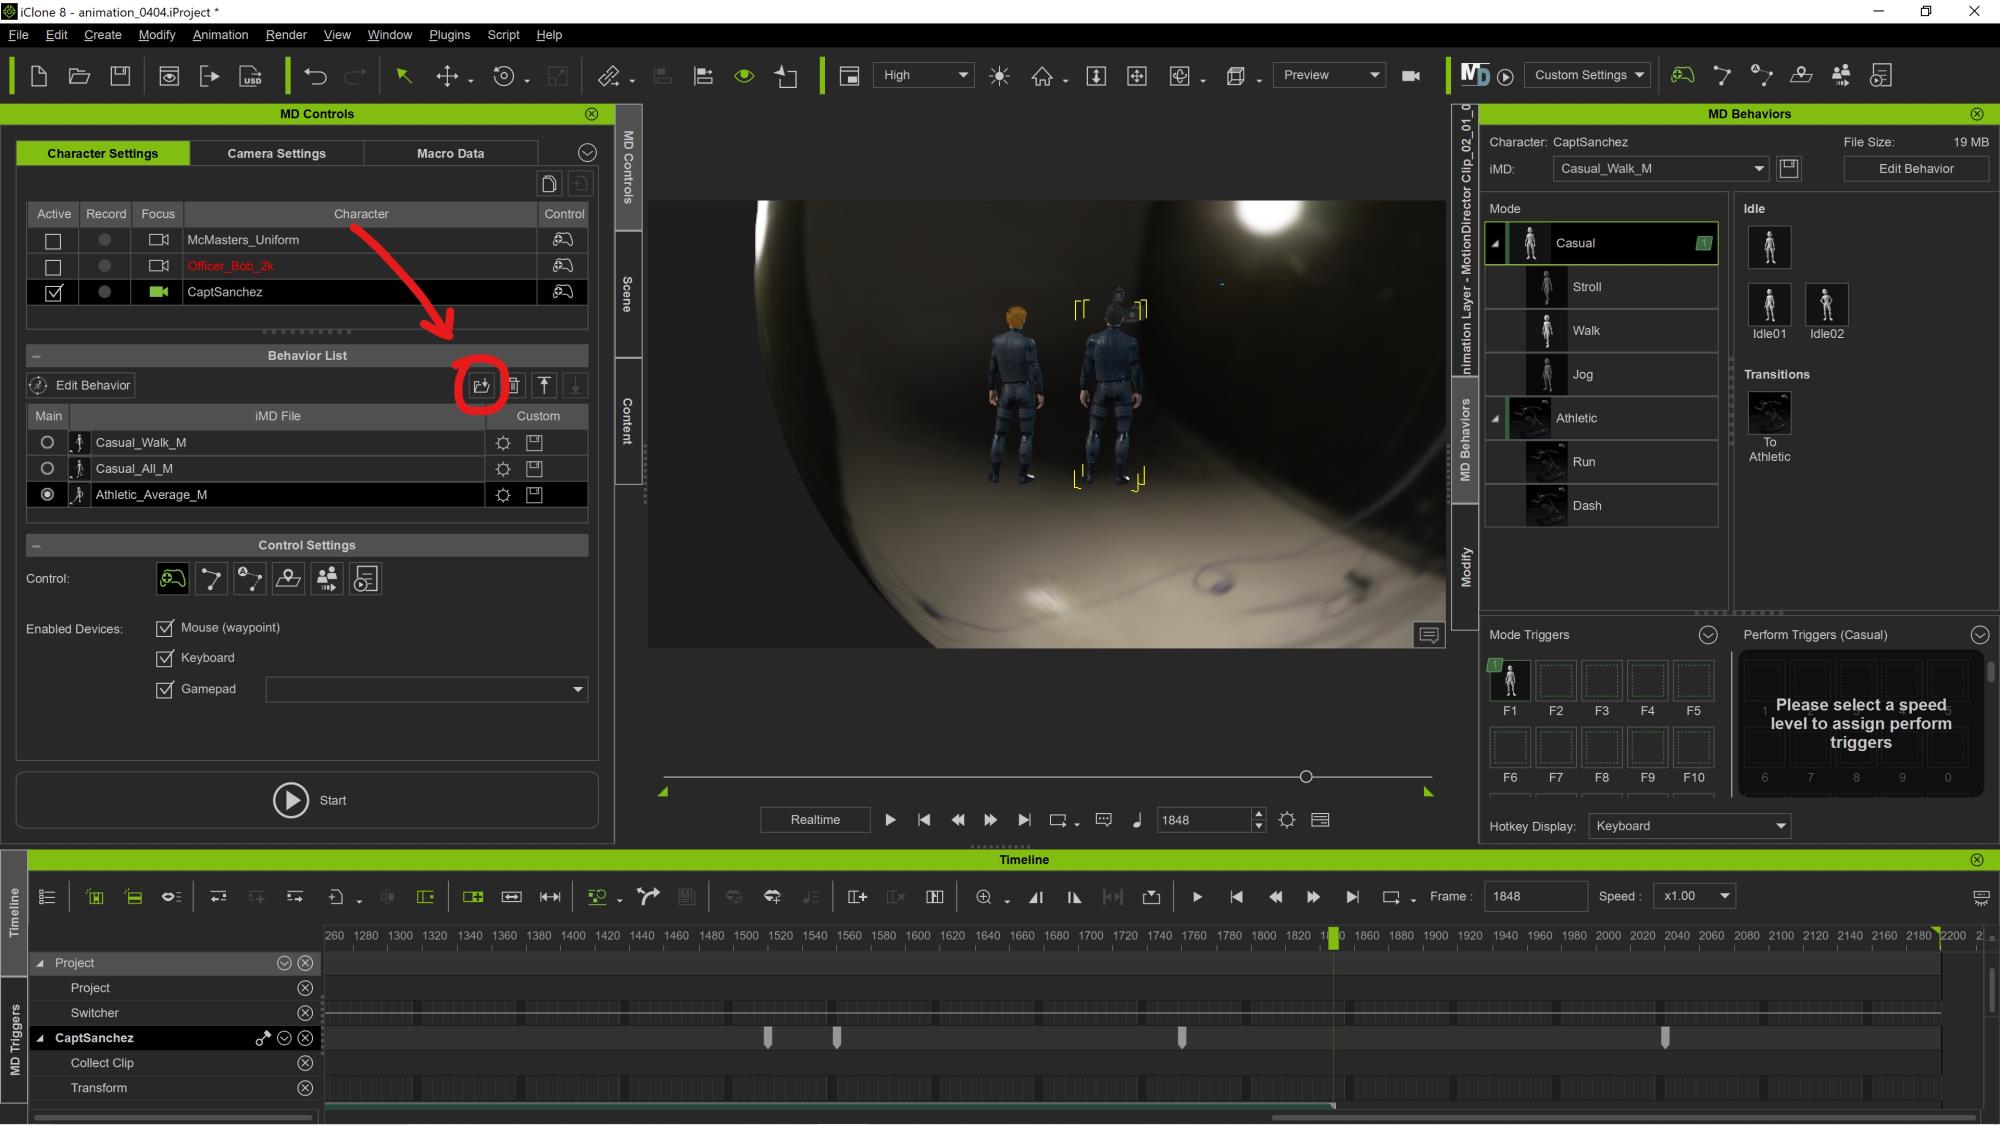Select the Idle01 thumbnail
Viewport: 2000px width, 1125px height.
1769,305
